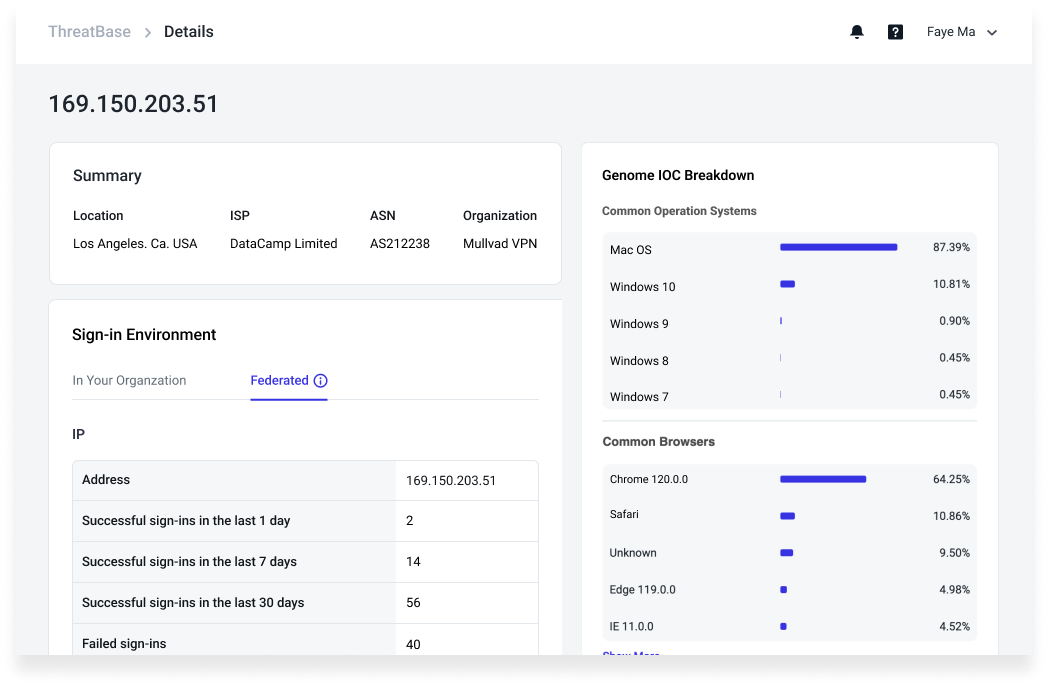Select the IP title 169.150.203.51
This screenshot has height=687, width=1048.
(133, 104)
